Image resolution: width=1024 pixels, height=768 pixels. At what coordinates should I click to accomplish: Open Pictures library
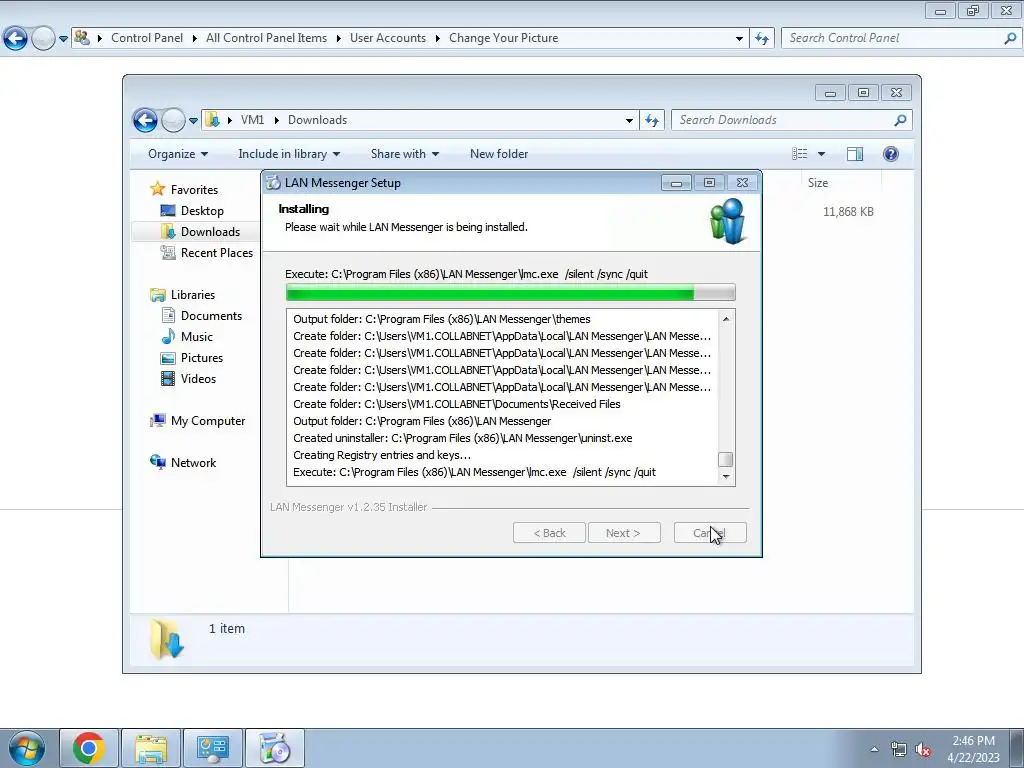(201, 358)
